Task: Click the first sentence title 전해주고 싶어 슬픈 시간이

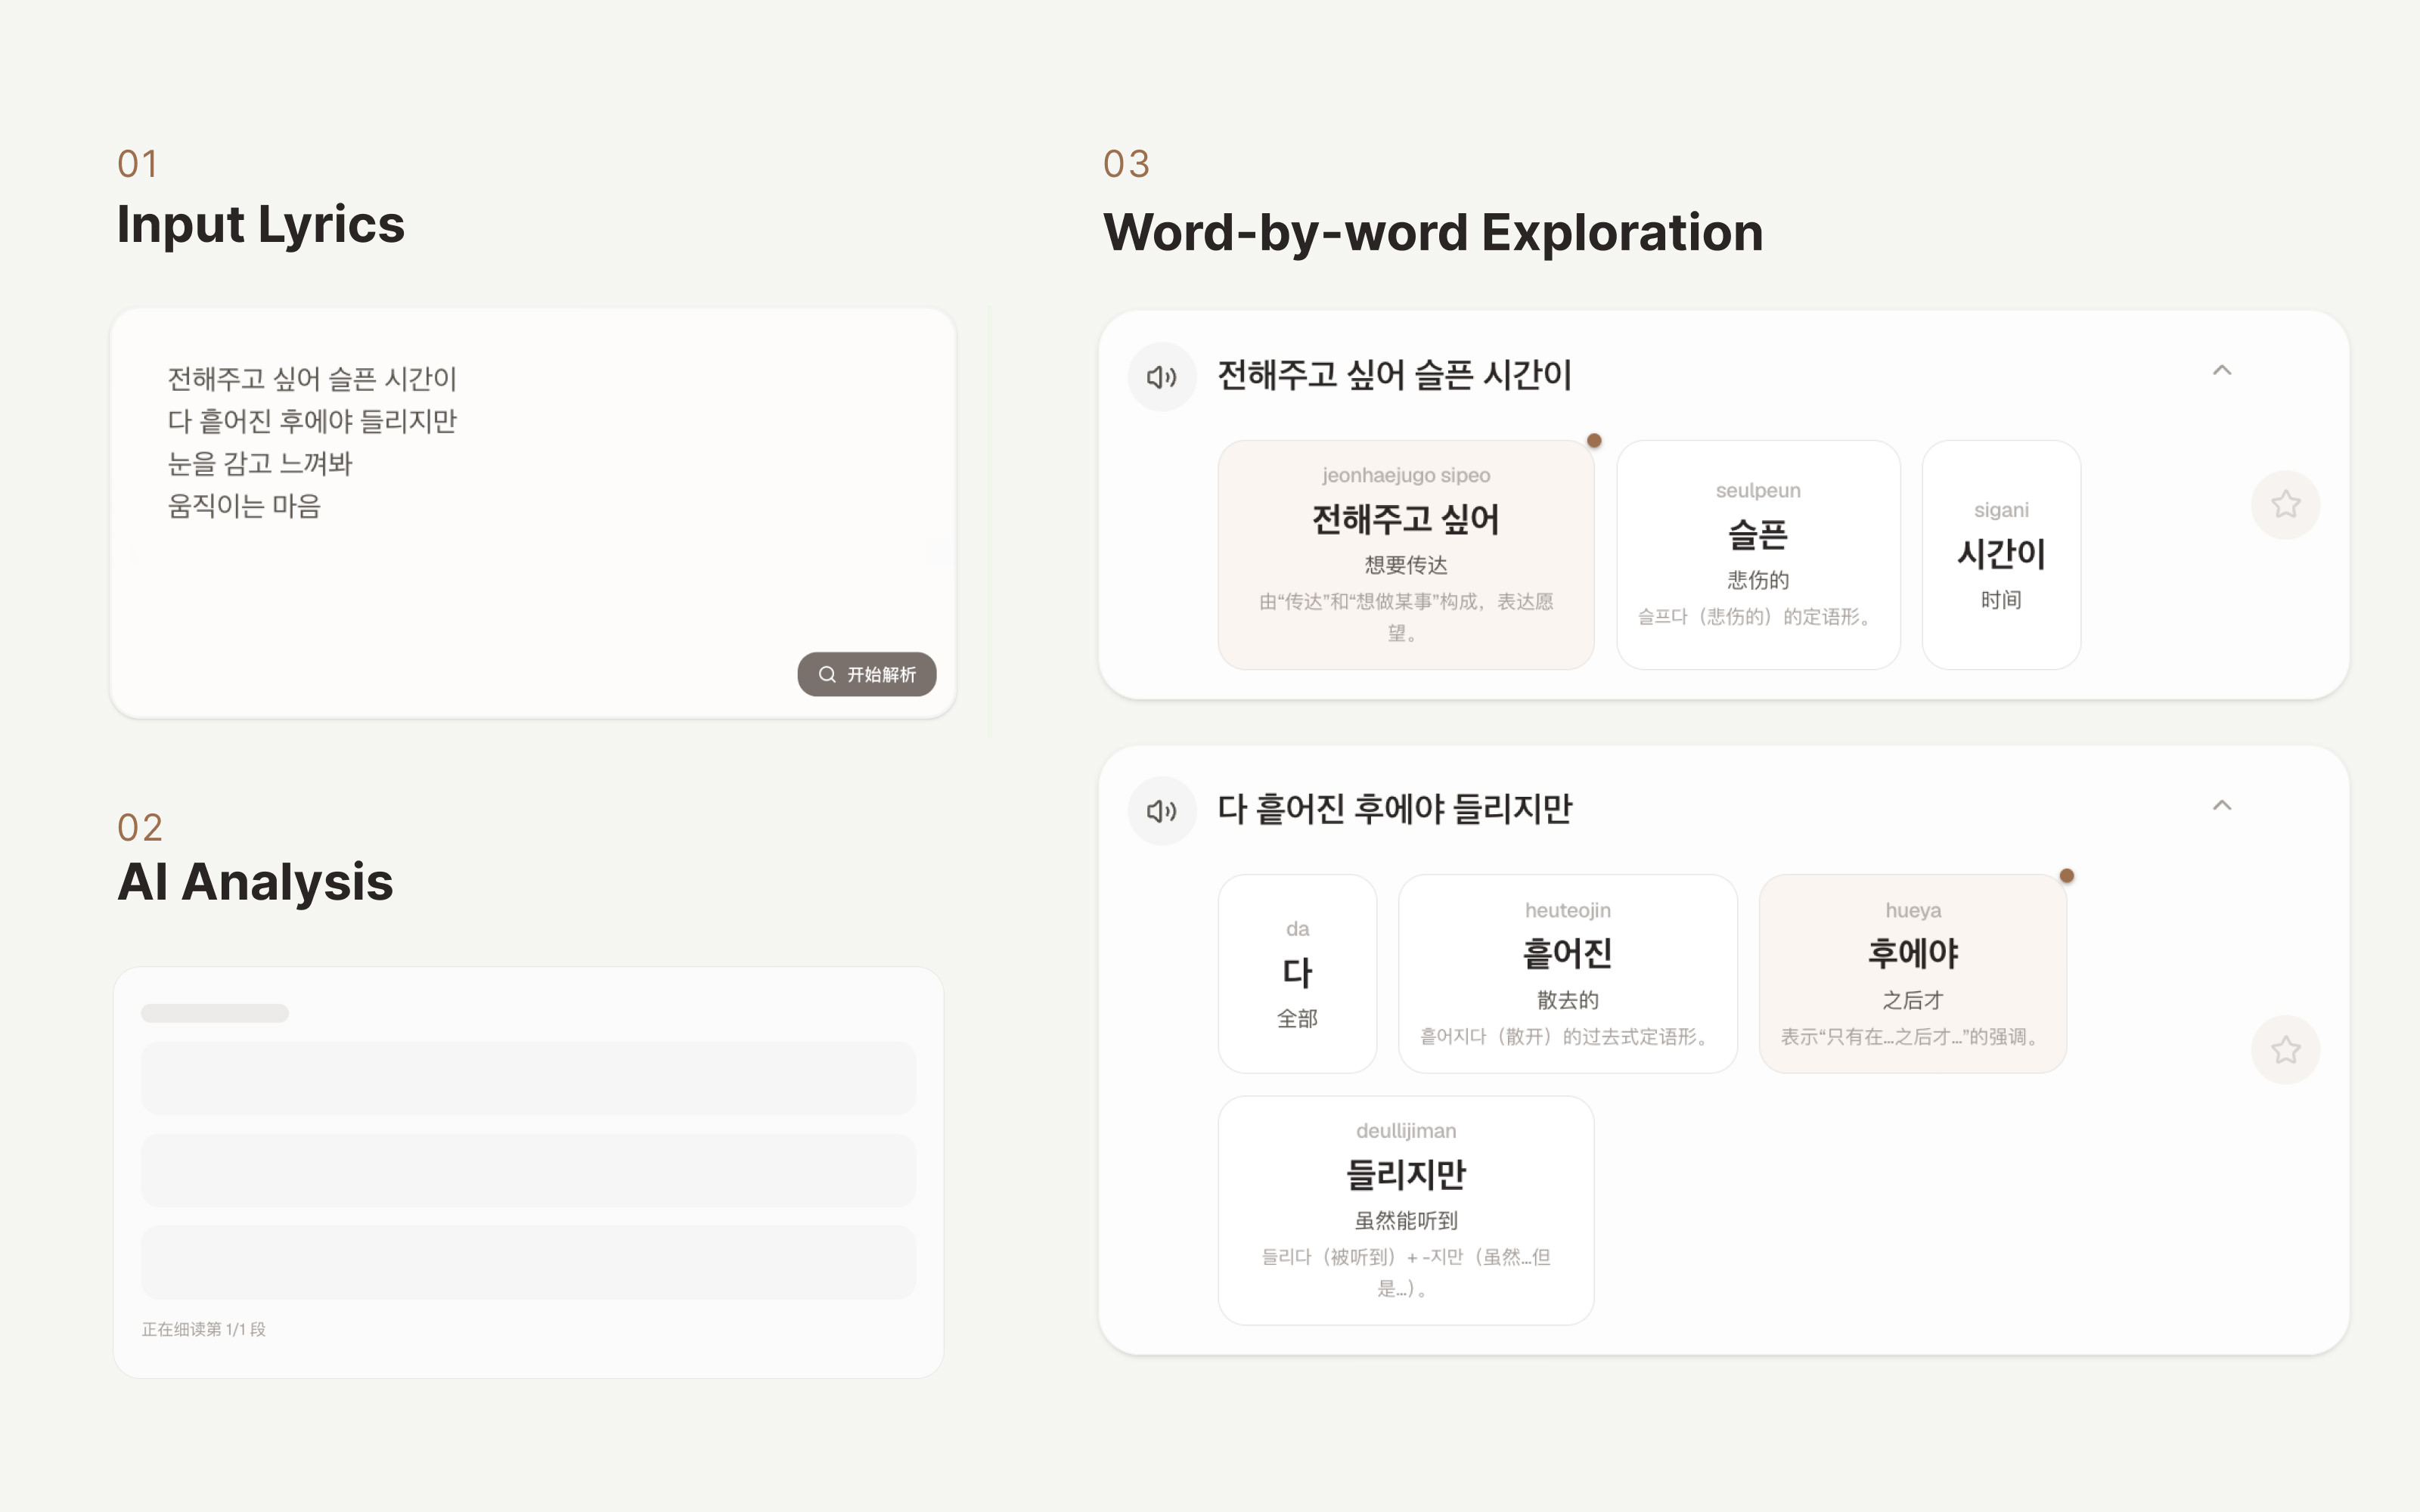Action: click(x=1394, y=376)
